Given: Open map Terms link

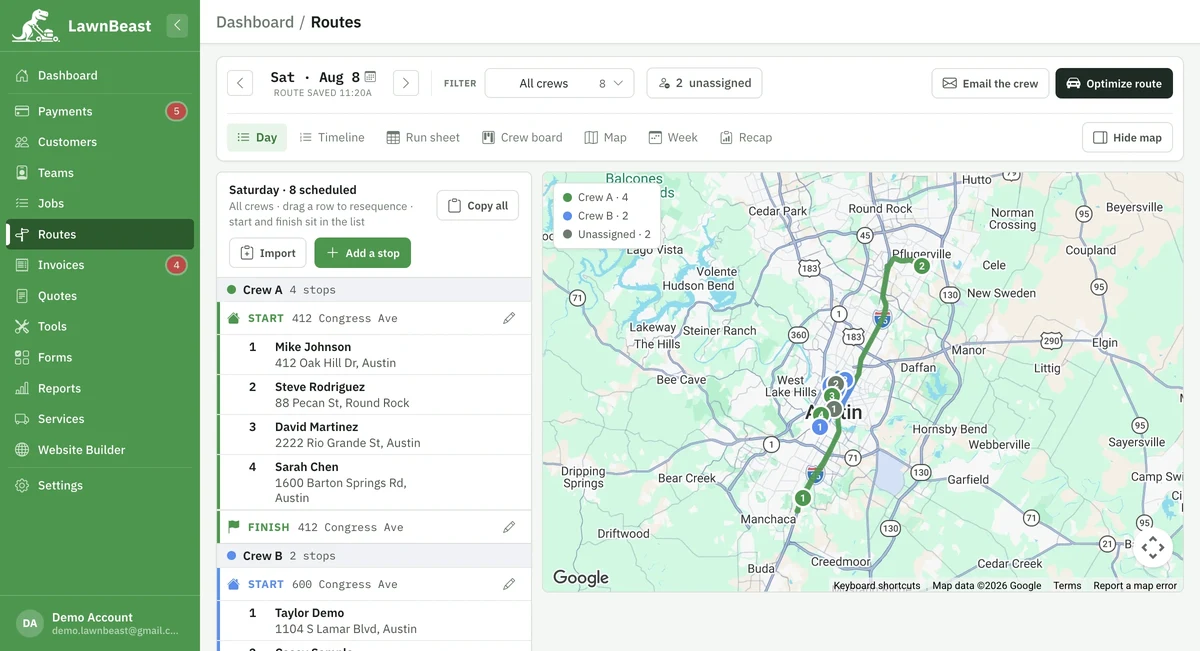Looking at the screenshot, I should click(1067, 586).
